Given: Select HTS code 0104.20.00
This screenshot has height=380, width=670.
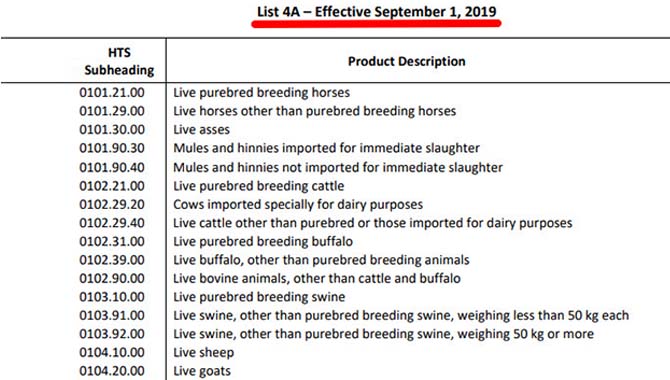Looking at the screenshot, I should click(x=112, y=371).
